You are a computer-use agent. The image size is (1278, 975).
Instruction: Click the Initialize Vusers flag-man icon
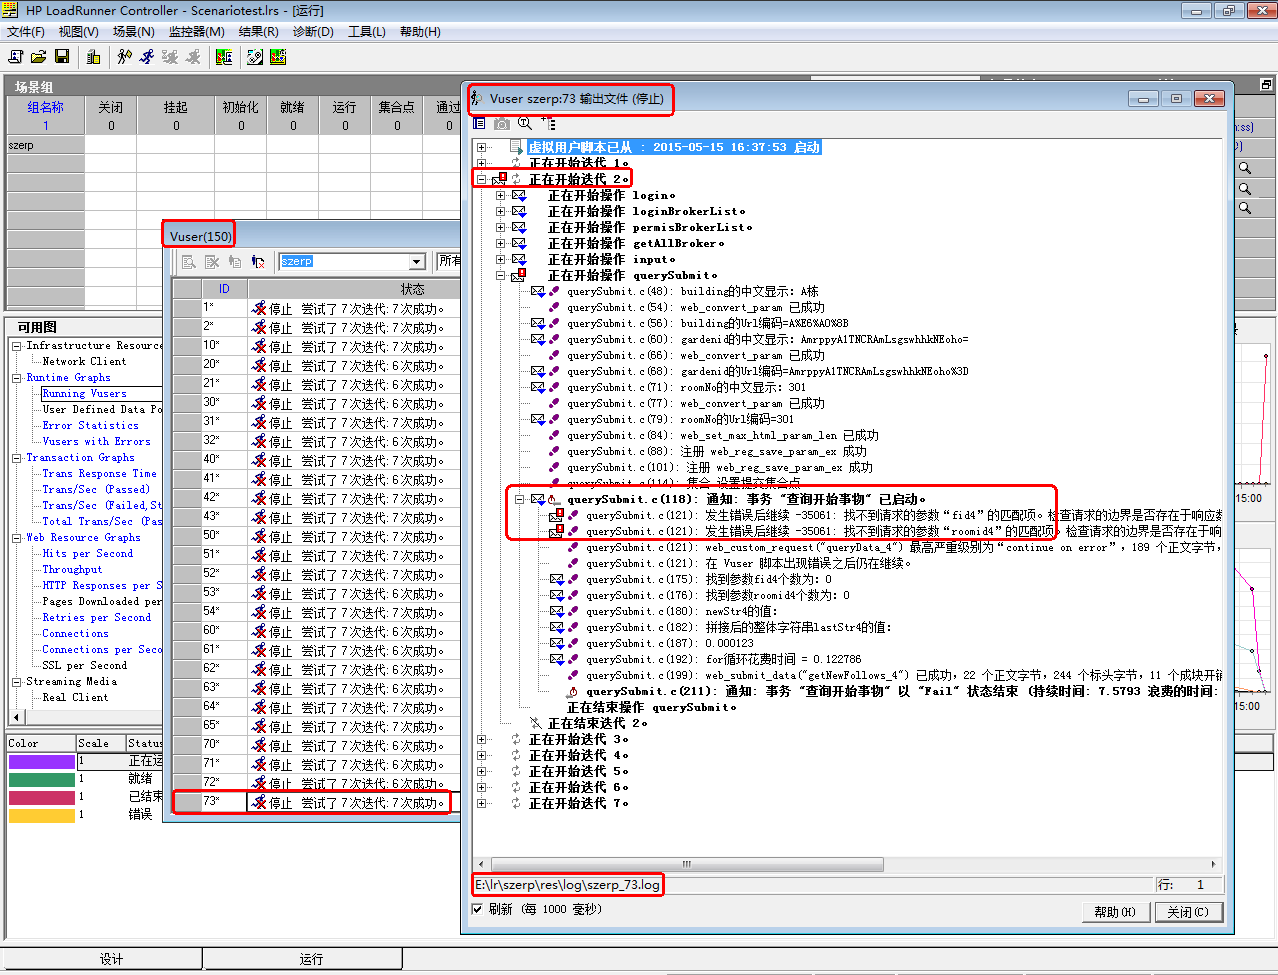125,57
